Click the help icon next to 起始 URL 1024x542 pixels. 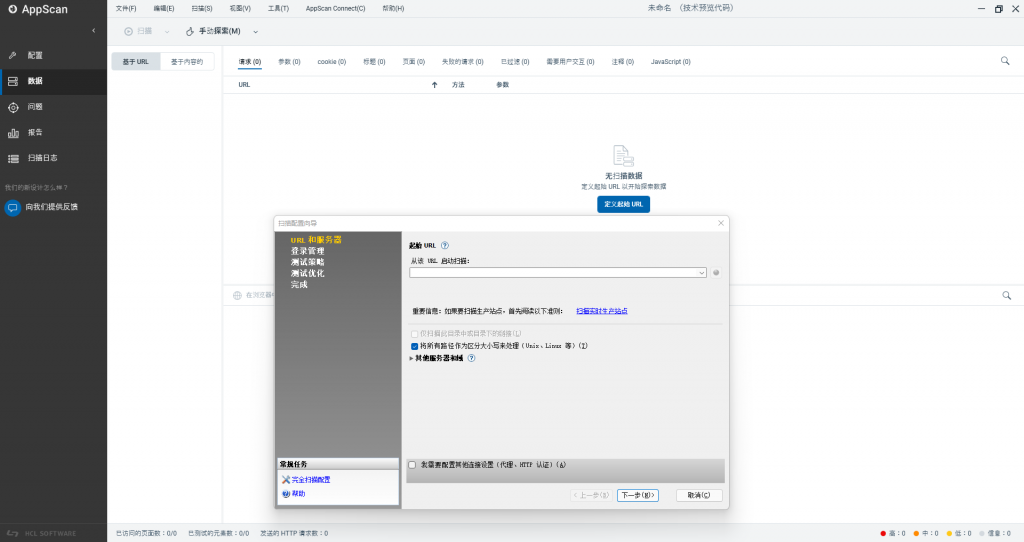(445, 246)
